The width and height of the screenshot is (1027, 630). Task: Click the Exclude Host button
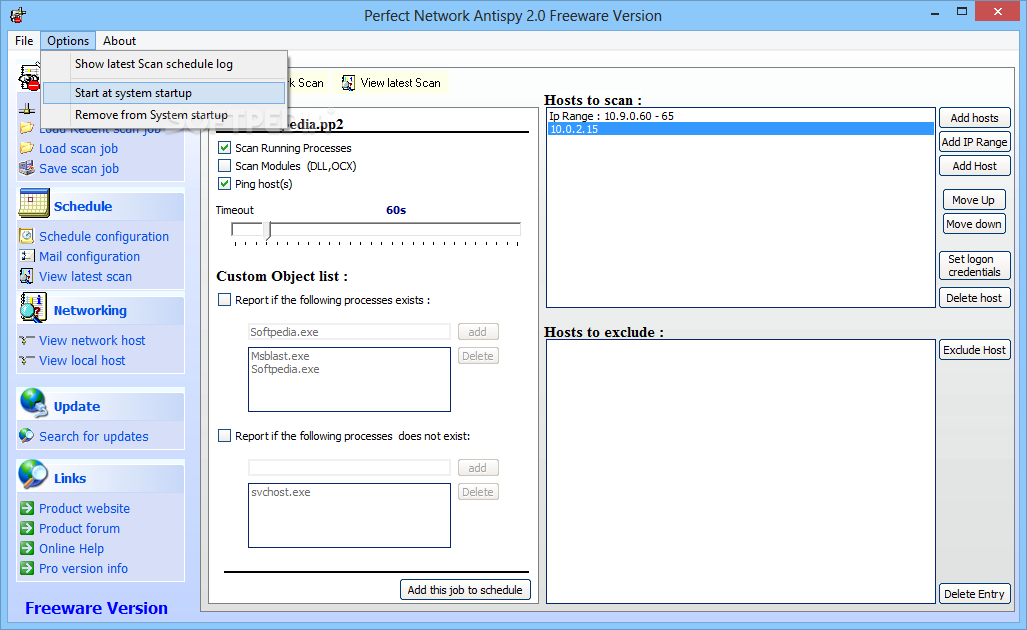coord(975,350)
